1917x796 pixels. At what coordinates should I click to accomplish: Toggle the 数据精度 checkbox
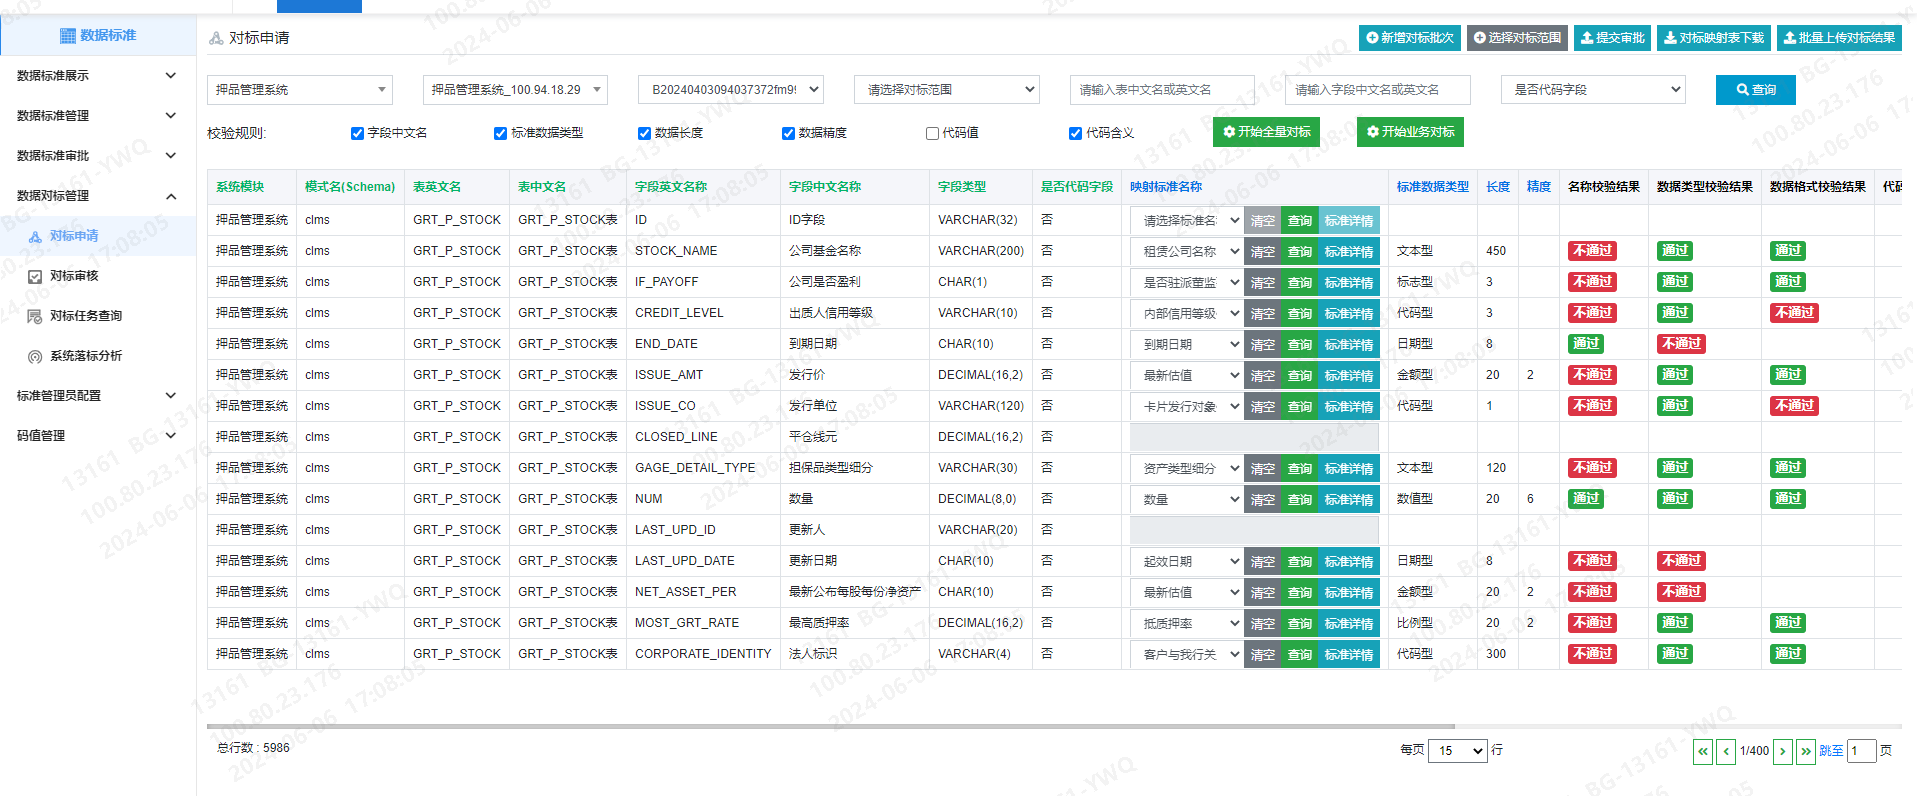coord(788,133)
